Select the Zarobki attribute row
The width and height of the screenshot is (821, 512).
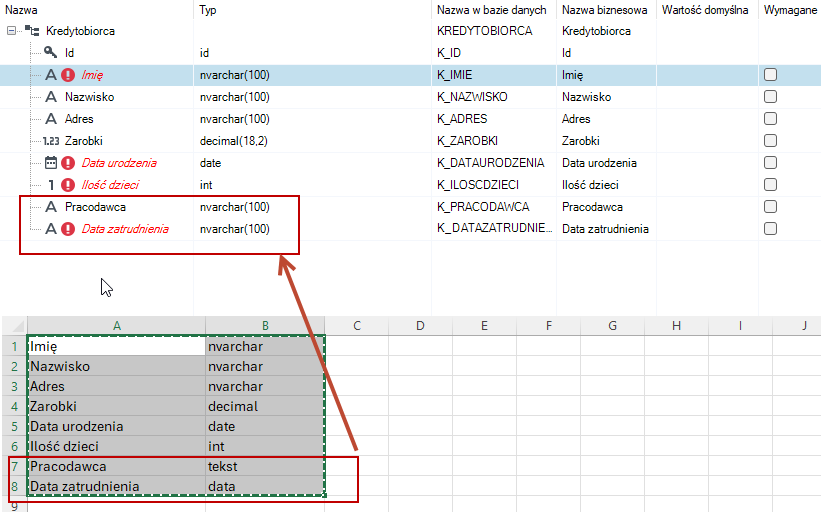click(410, 141)
